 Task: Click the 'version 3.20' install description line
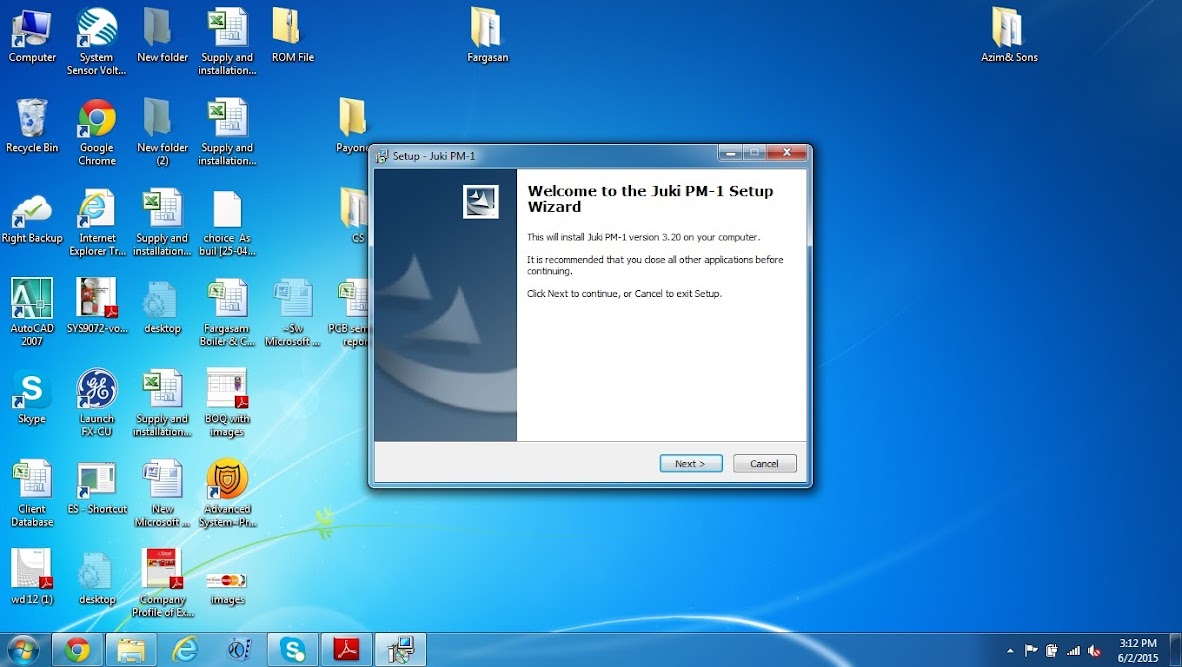point(644,237)
